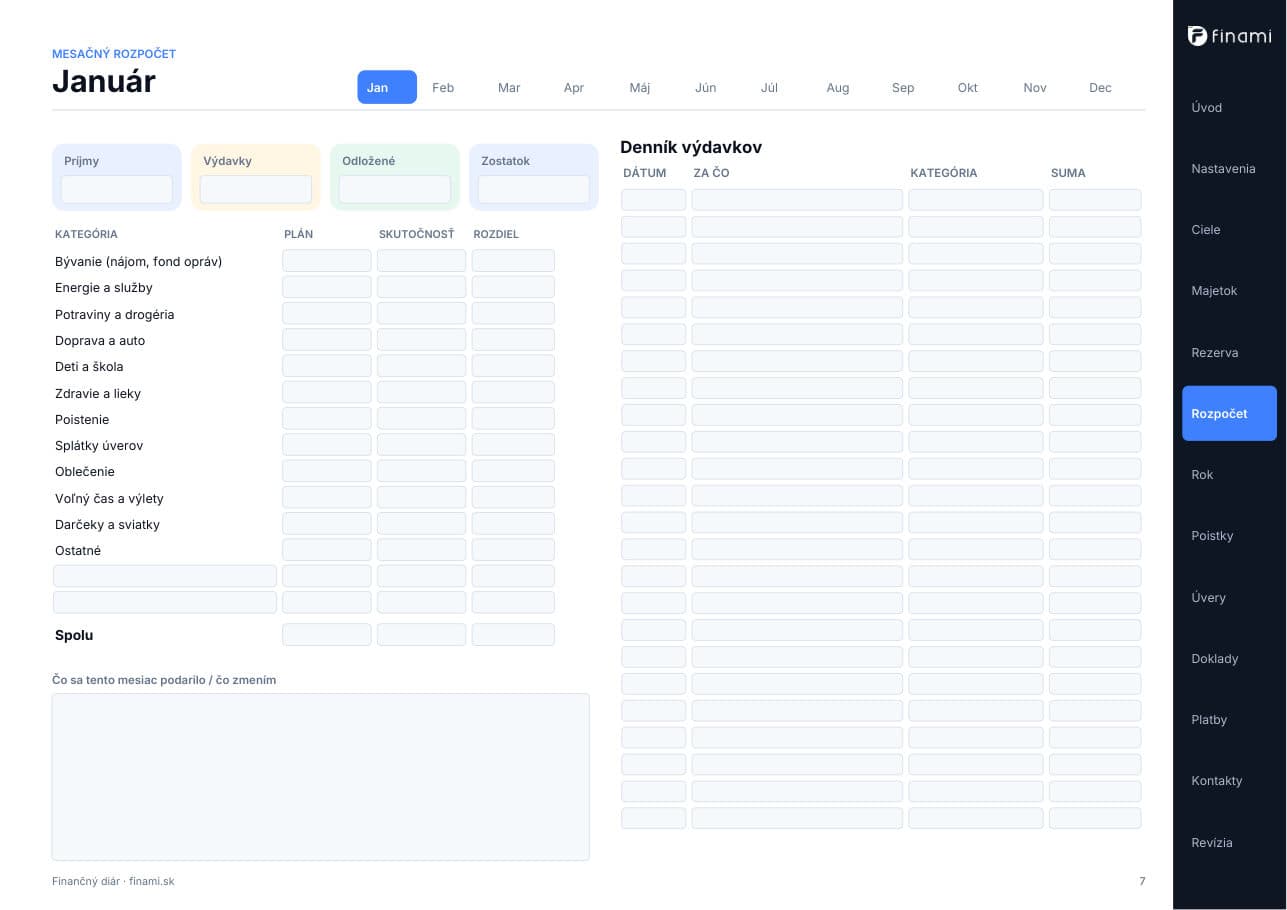This screenshot has height=910, width=1287.
Task: Select the Okt month tab
Action: pyautogui.click(x=968, y=87)
